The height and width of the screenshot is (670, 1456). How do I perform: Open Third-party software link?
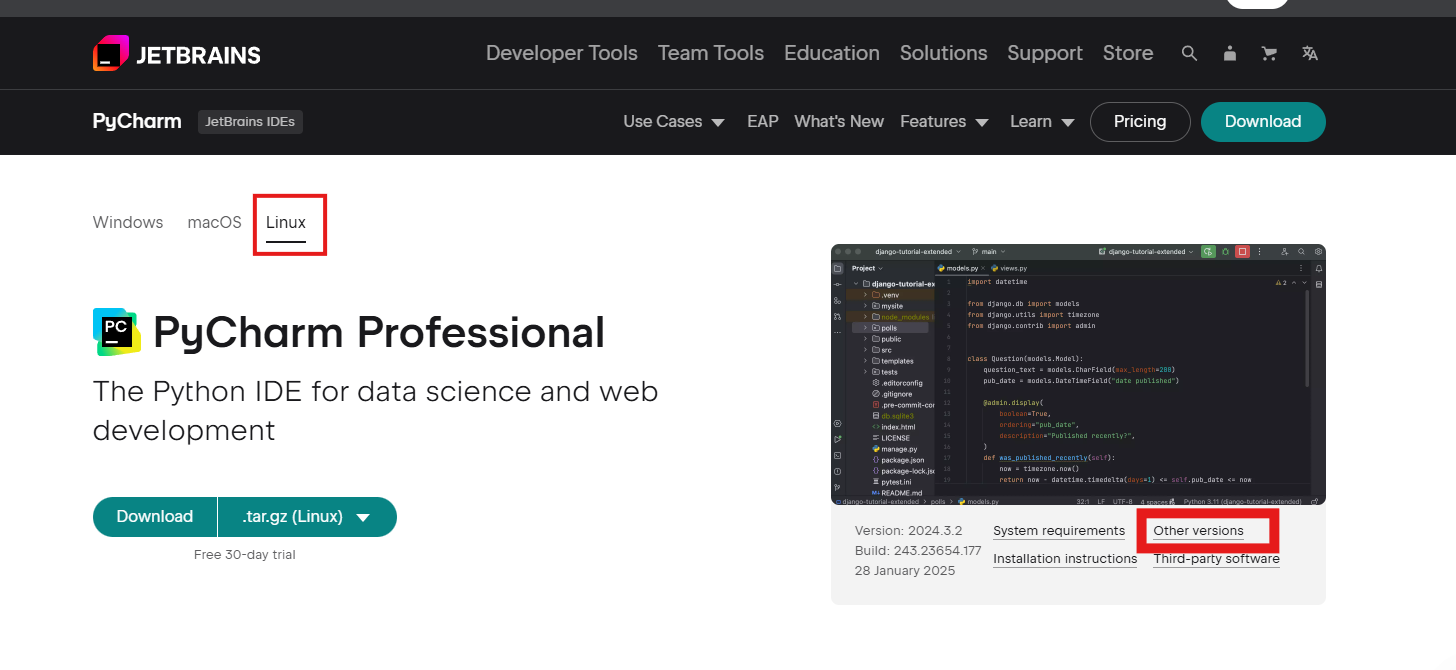[1216, 559]
